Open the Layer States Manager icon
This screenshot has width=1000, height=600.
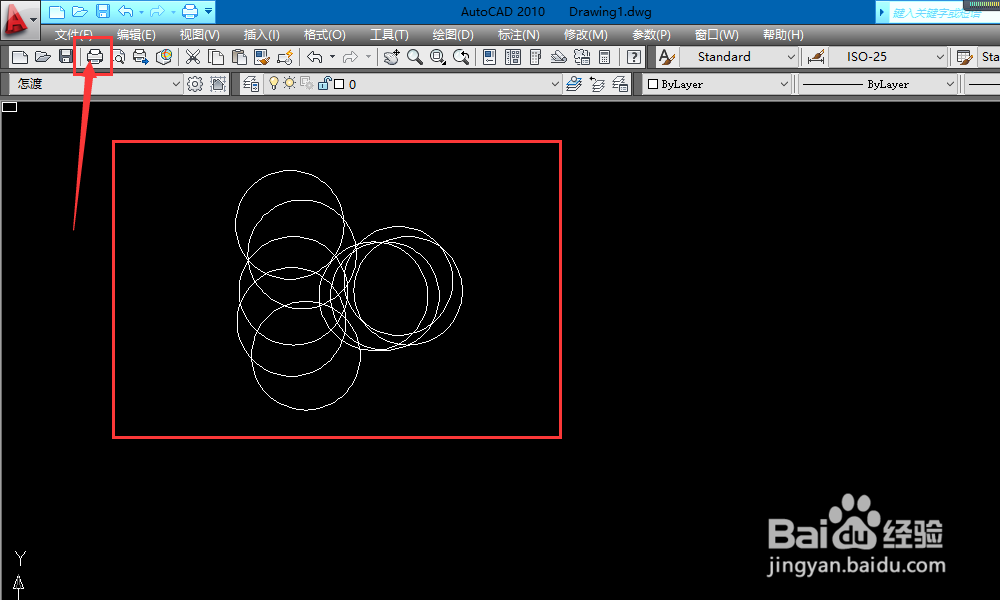pos(620,84)
